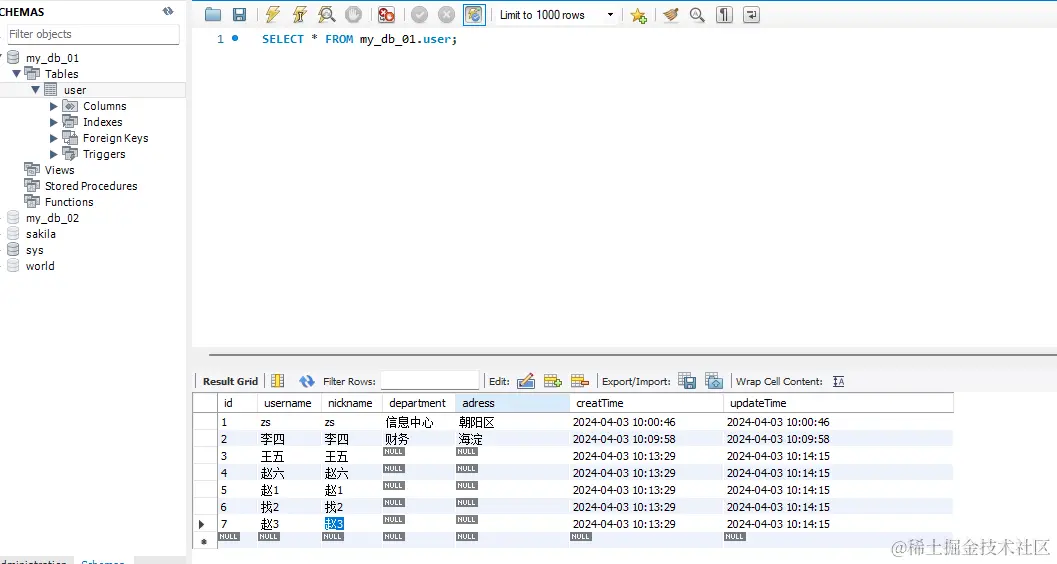Toggle Wrap Cell Content icon
Image resolution: width=1057 pixels, height=564 pixels.
[839, 381]
